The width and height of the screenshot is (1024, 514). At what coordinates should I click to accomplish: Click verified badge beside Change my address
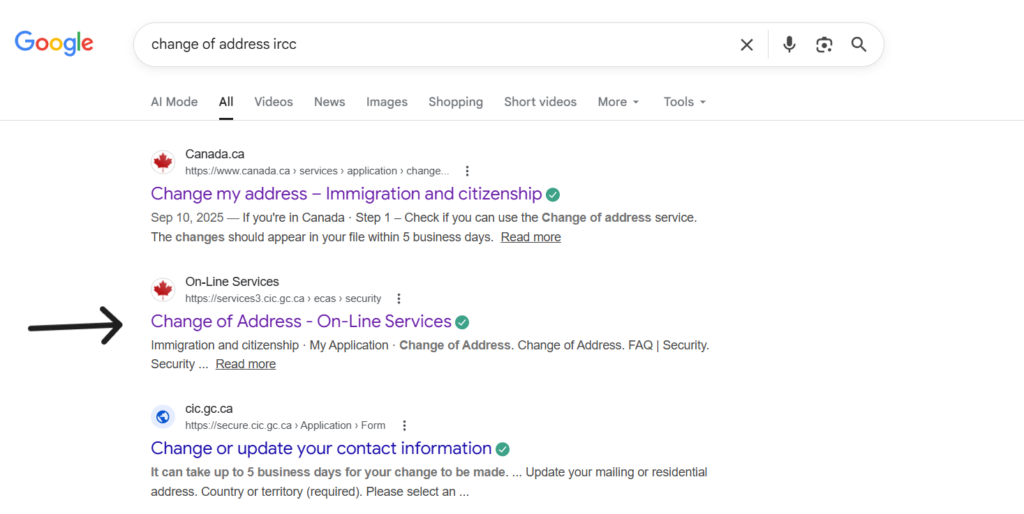[553, 194]
